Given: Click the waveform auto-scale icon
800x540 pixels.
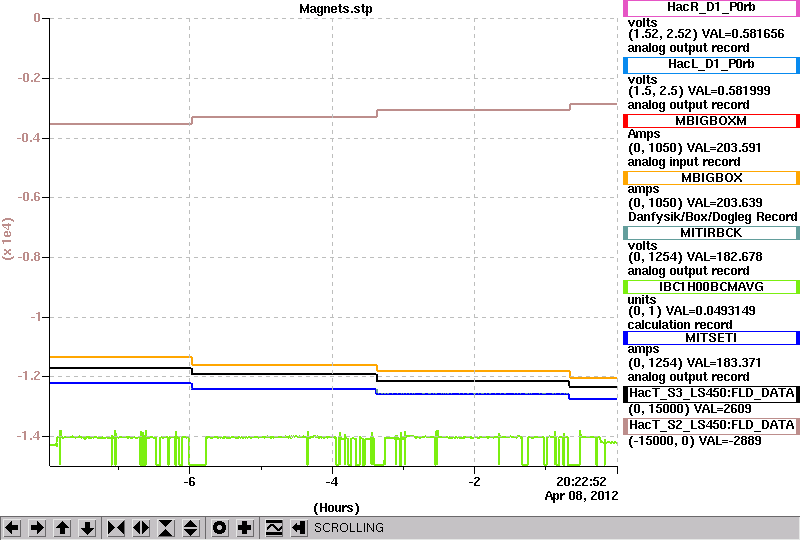Looking at the screenshot, I should point(274,528).
